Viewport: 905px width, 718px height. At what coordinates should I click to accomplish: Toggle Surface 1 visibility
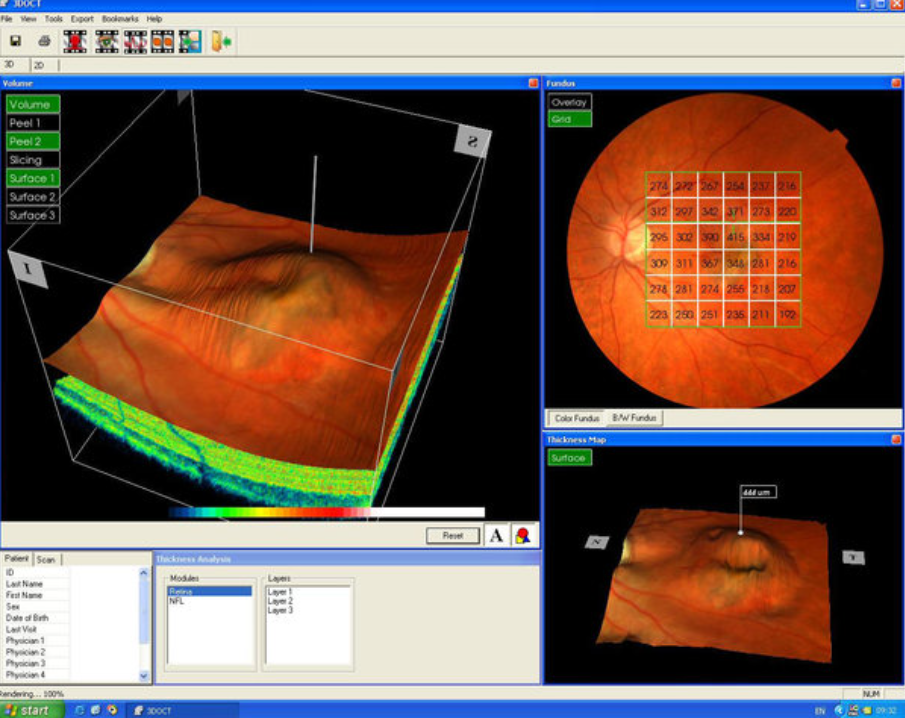(33, 178)
